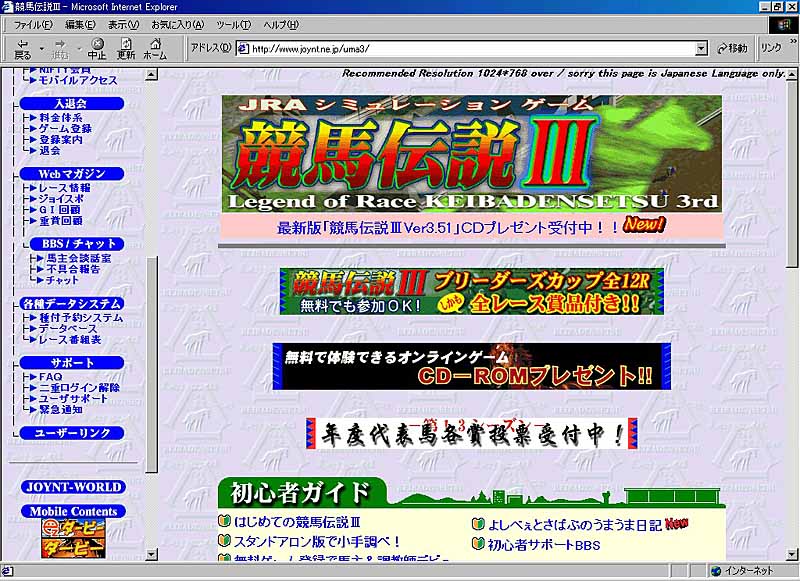Stop page loading with 中止 button
Screen dimensions: 800x581
pos(97,49)
